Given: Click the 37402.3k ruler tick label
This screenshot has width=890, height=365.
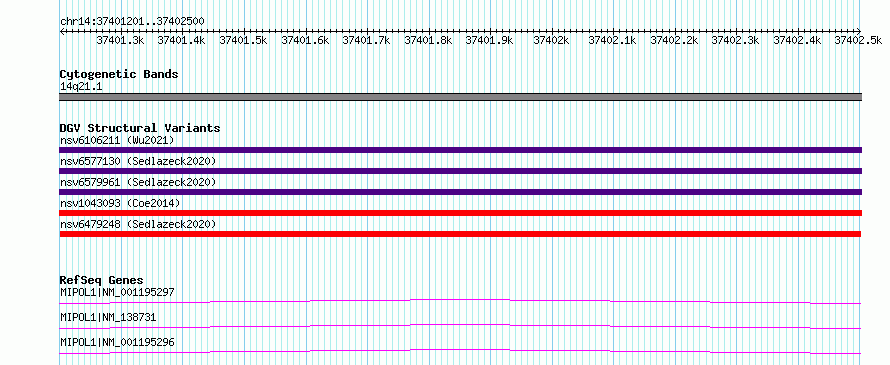Looking at the screenshot, I should [x=736, y=40].
